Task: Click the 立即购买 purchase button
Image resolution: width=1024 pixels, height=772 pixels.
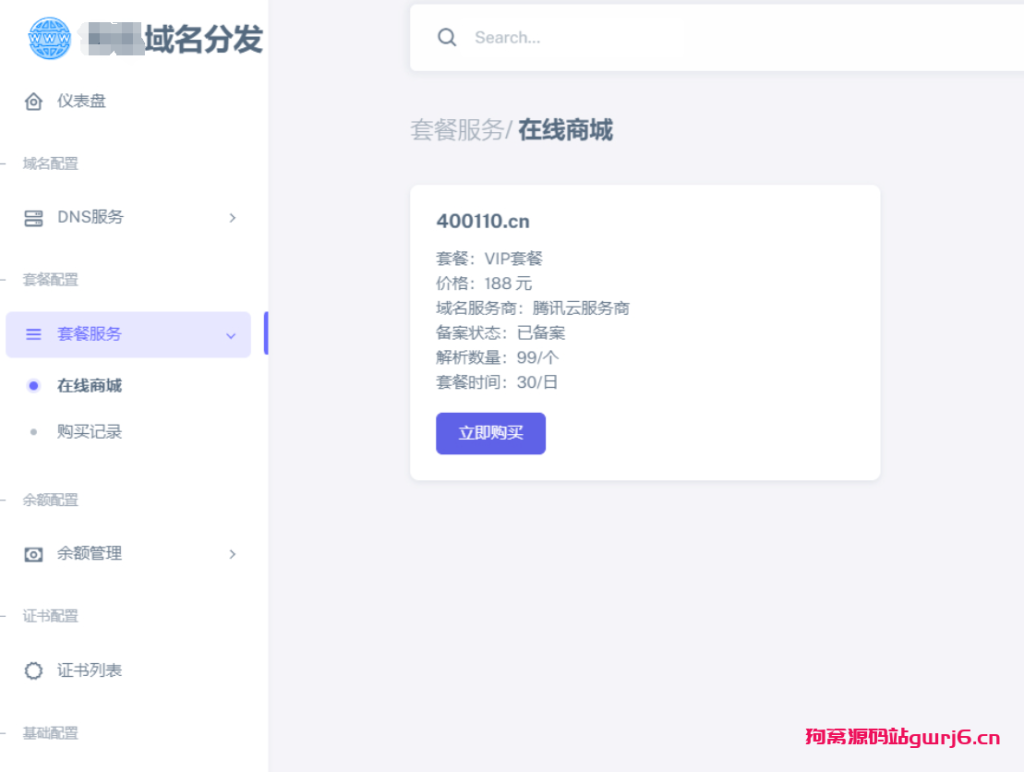Action: click(x=491, y=433)
